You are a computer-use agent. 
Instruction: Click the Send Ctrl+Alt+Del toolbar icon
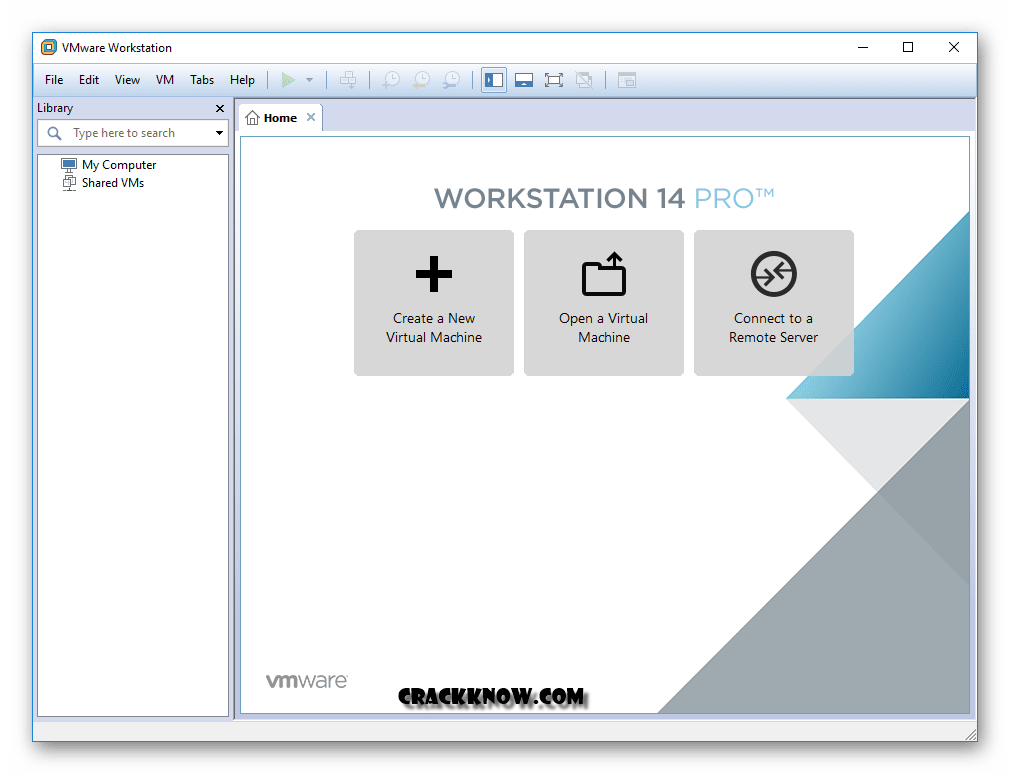[348, 80]
